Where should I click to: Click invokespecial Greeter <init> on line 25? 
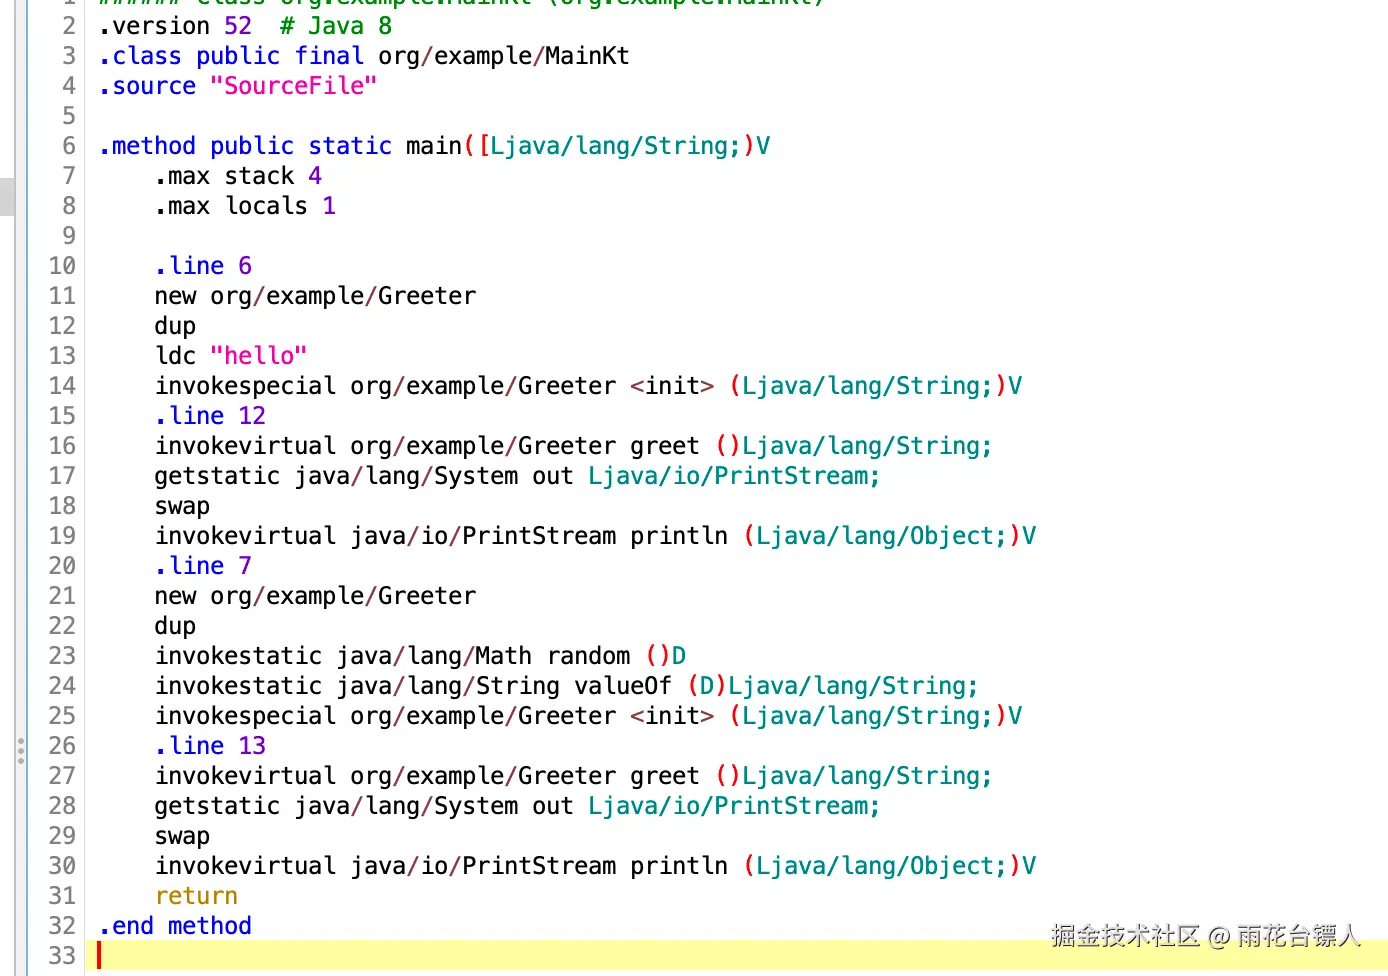[x=589, y=716]
